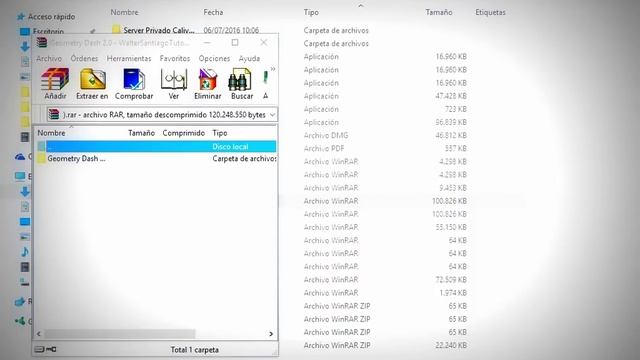The image size is (640, 360).
Task: Open the Opciones menu
Action: click(x=214, y=58)
